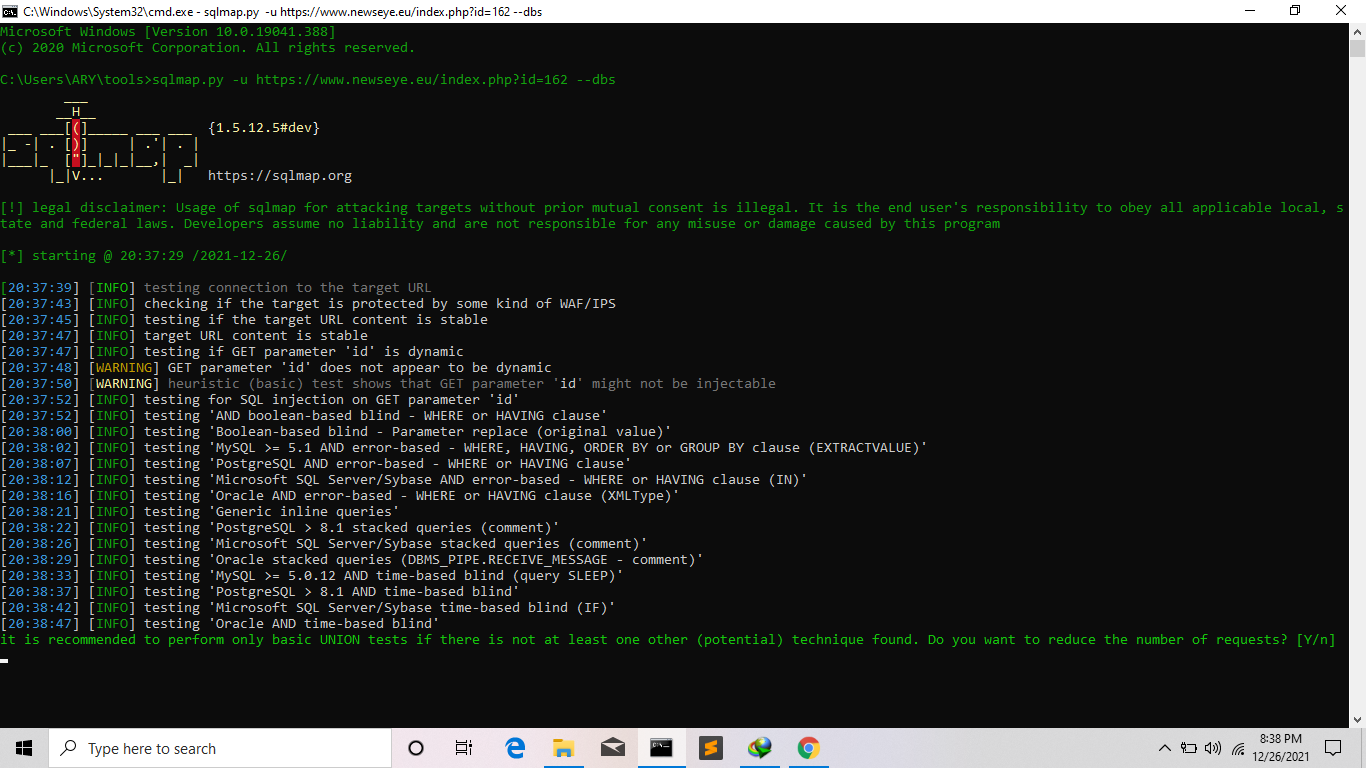Click the console vertical scrollbar thumb

[x=1357, y=50]
